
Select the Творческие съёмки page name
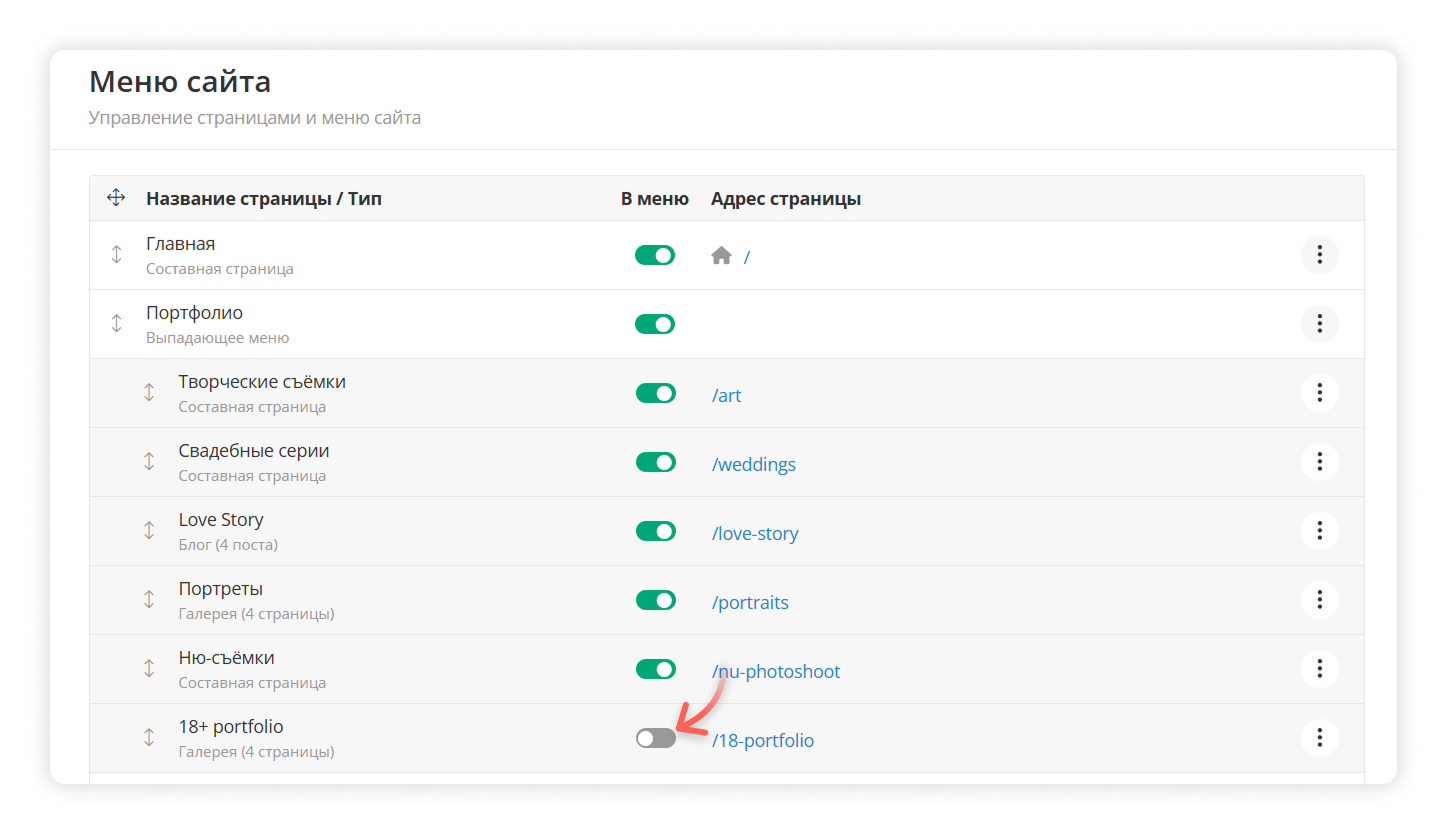[x=262, y=382]
